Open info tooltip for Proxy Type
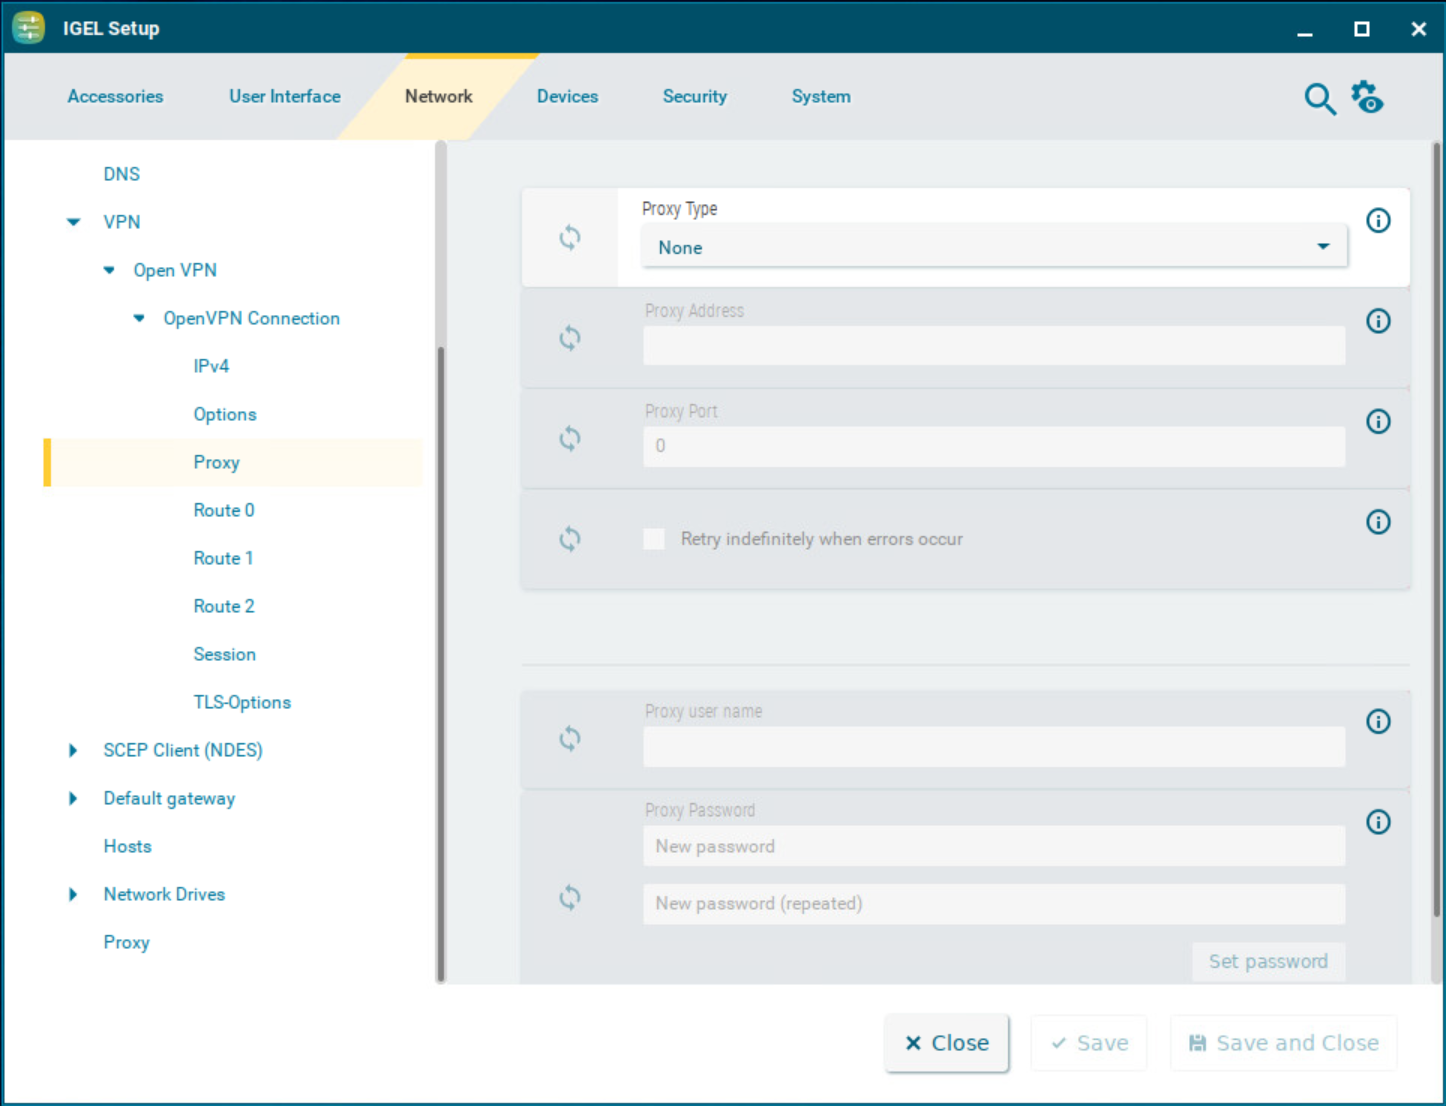The image size is (1446, 1106). click(1378, 221)
